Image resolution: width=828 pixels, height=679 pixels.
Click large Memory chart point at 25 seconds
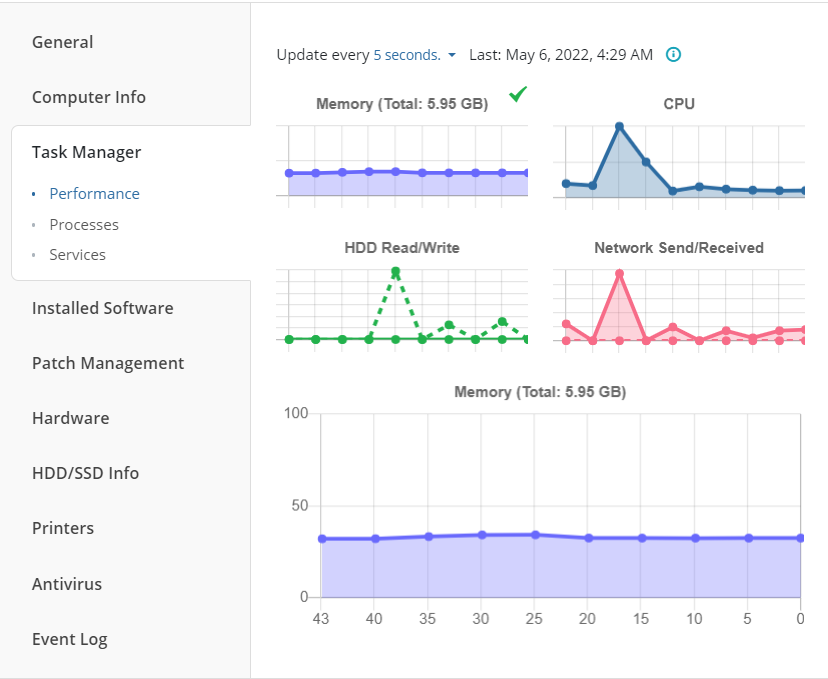tap(535, 535)
